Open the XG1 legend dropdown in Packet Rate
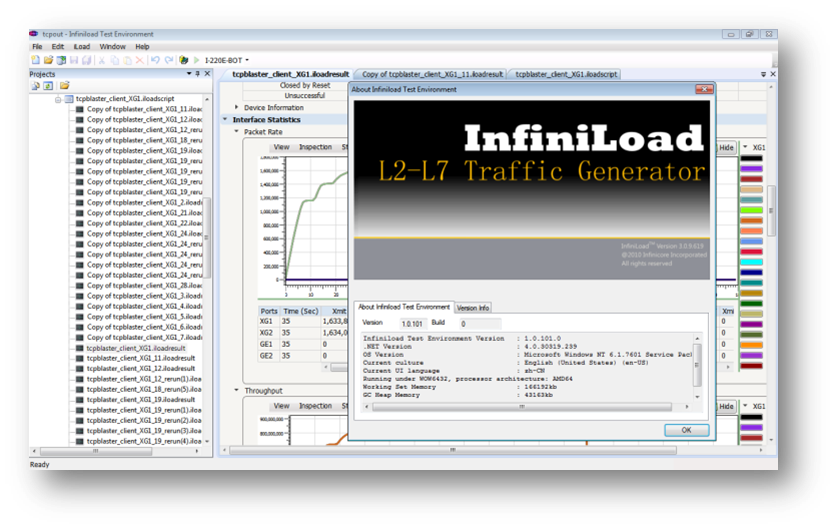Image resolution: width=837 pixels, height=529 pixels. [746, 147]
